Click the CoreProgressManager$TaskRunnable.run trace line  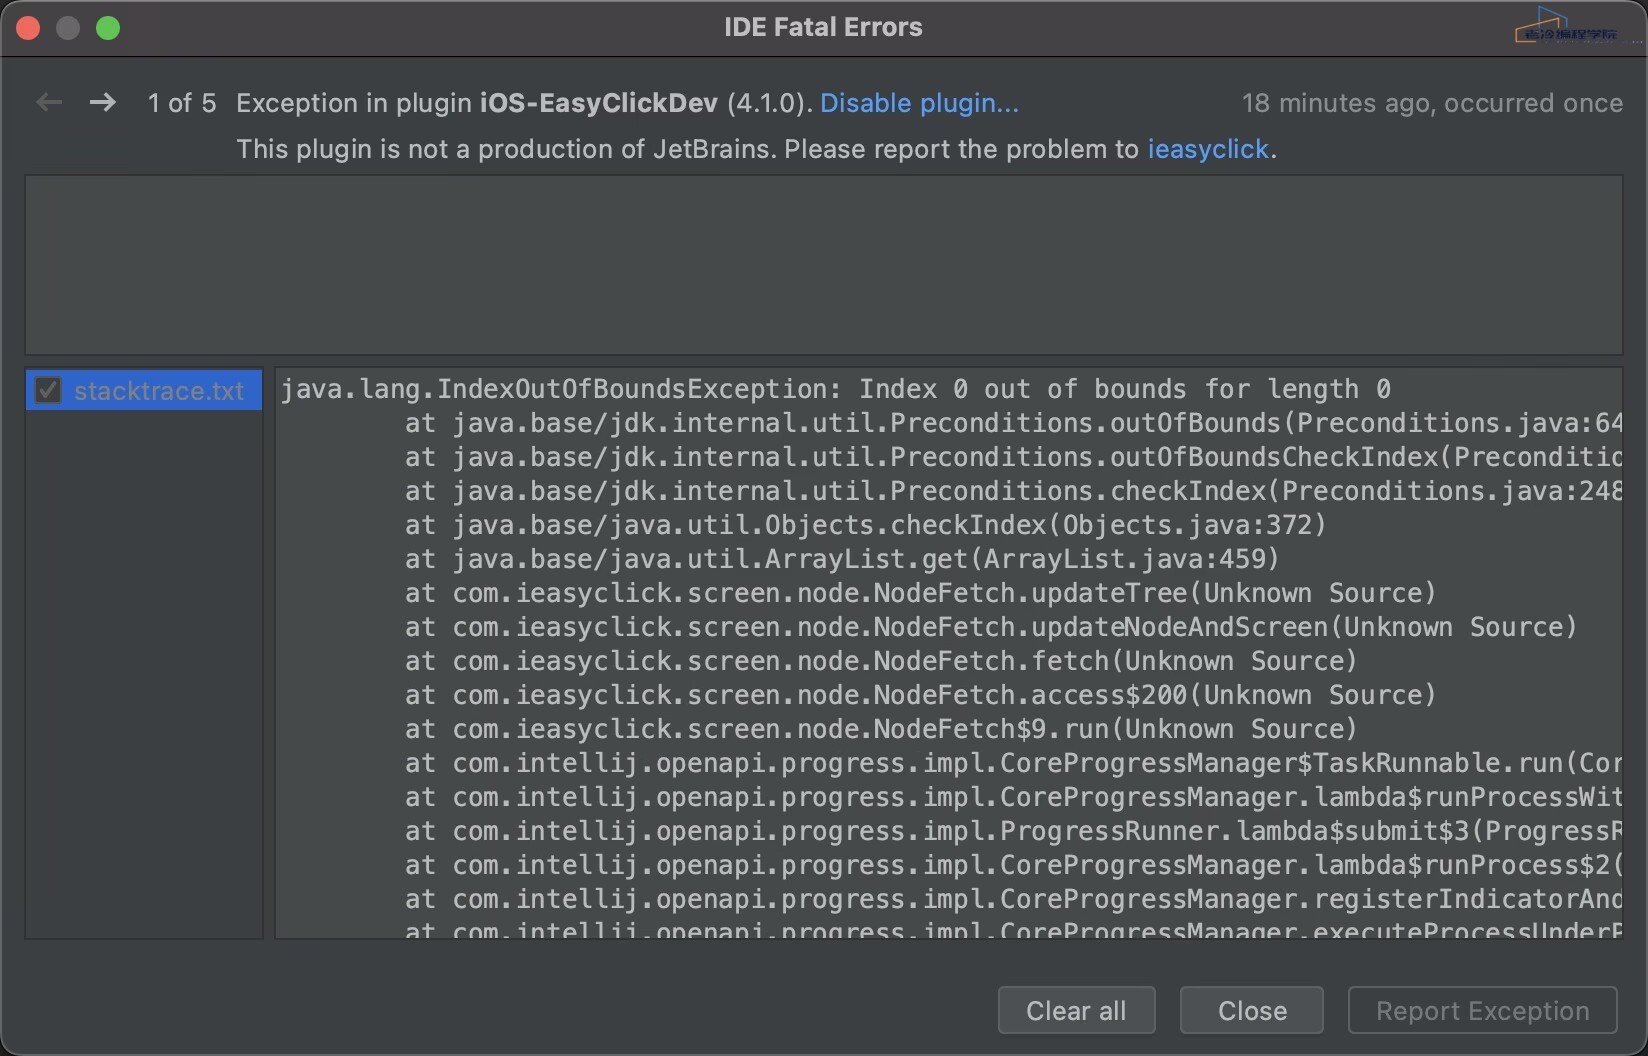(x=1012, y=763)
